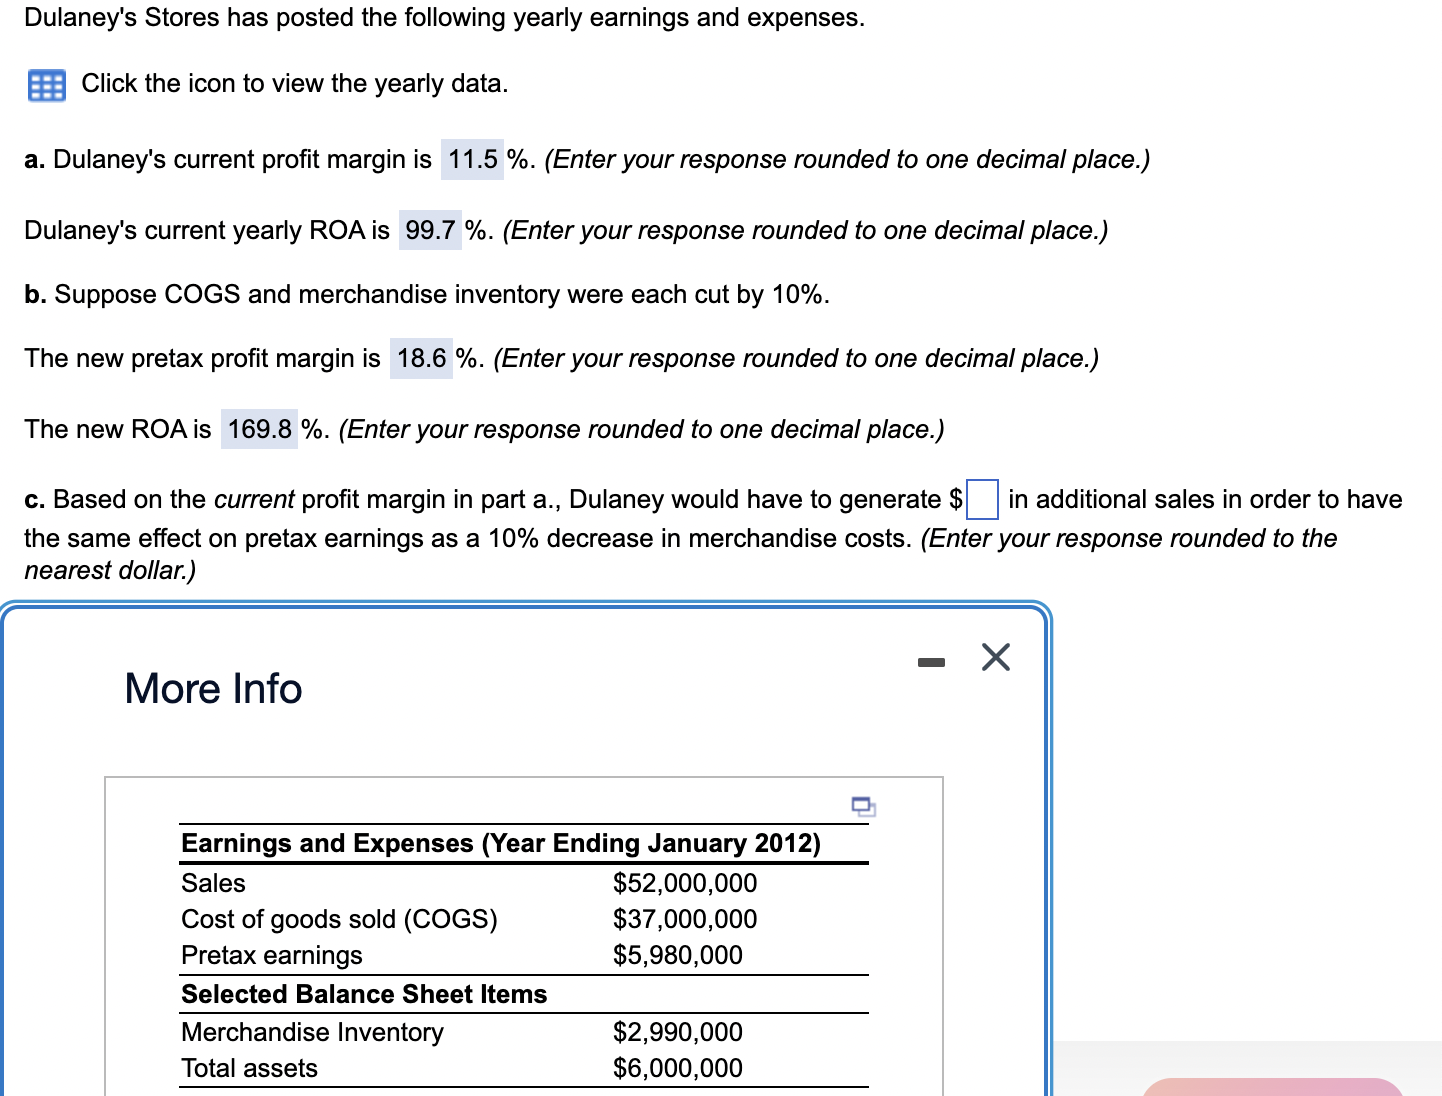1442x1096 pixels.
Task: Click the link text 'Click the icon to view the yearly data.'
Action: 295,83
